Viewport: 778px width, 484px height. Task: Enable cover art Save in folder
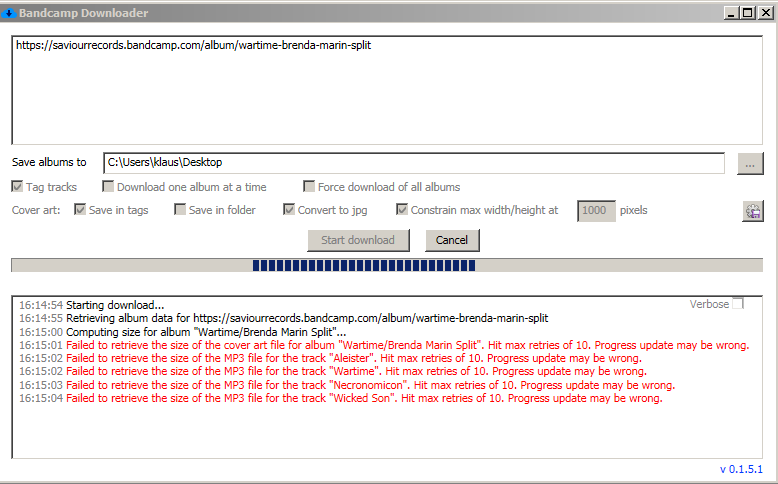coord(180,209)
